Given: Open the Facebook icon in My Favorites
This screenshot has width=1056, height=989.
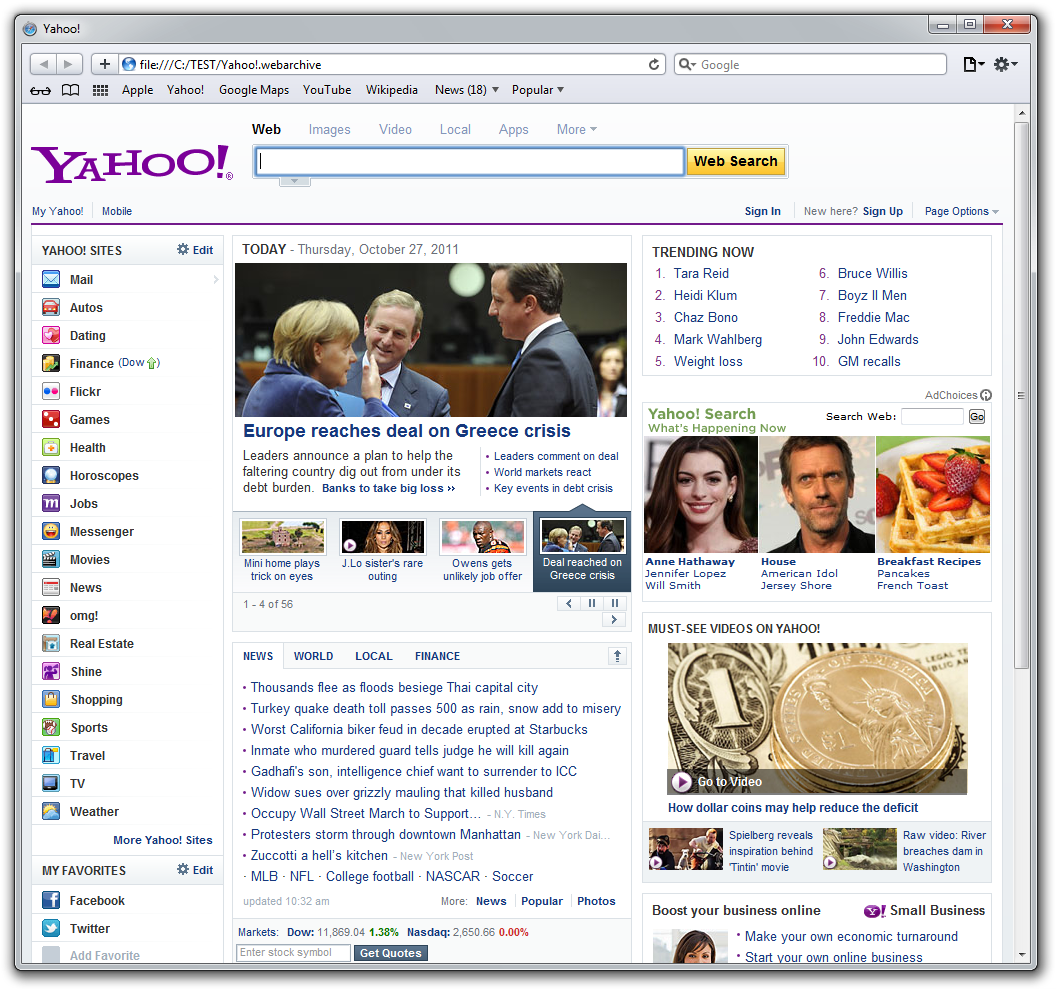Looking at the screenshot, I should (51, 900).
